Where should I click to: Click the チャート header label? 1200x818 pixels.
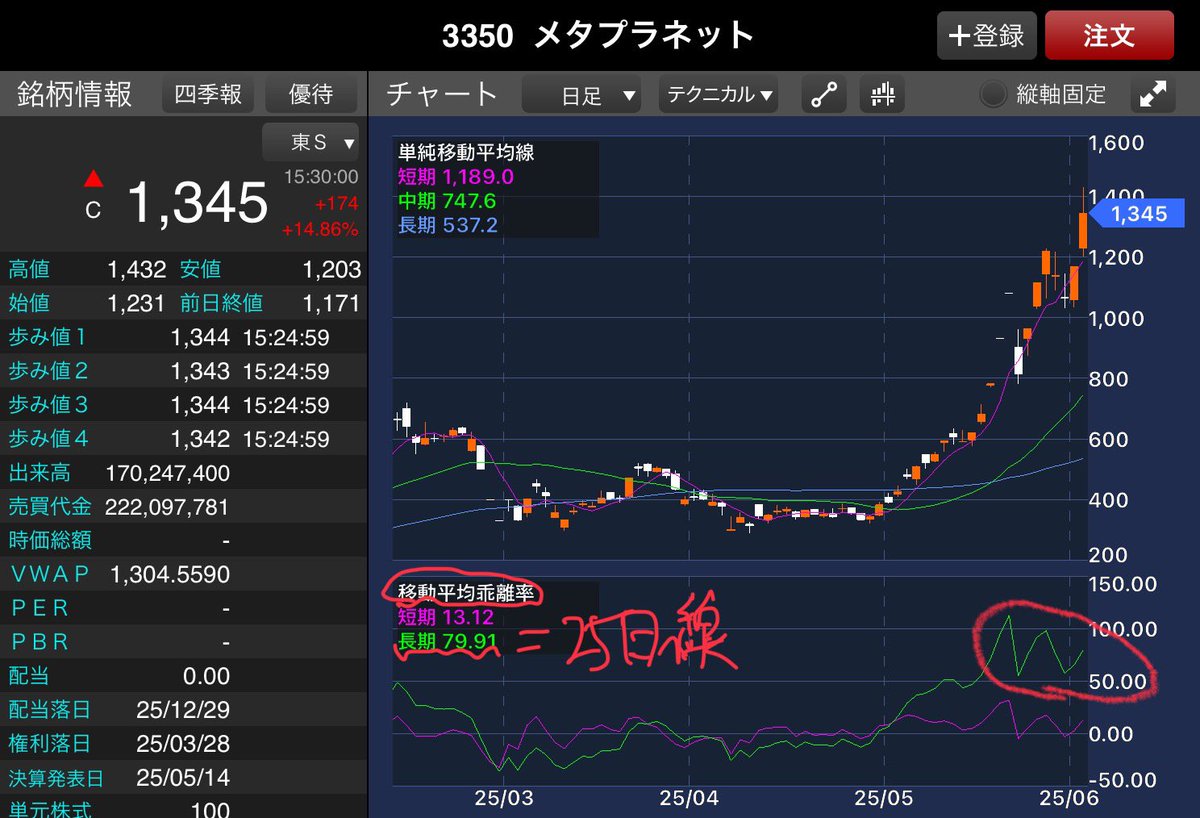[x=440, y=94]
